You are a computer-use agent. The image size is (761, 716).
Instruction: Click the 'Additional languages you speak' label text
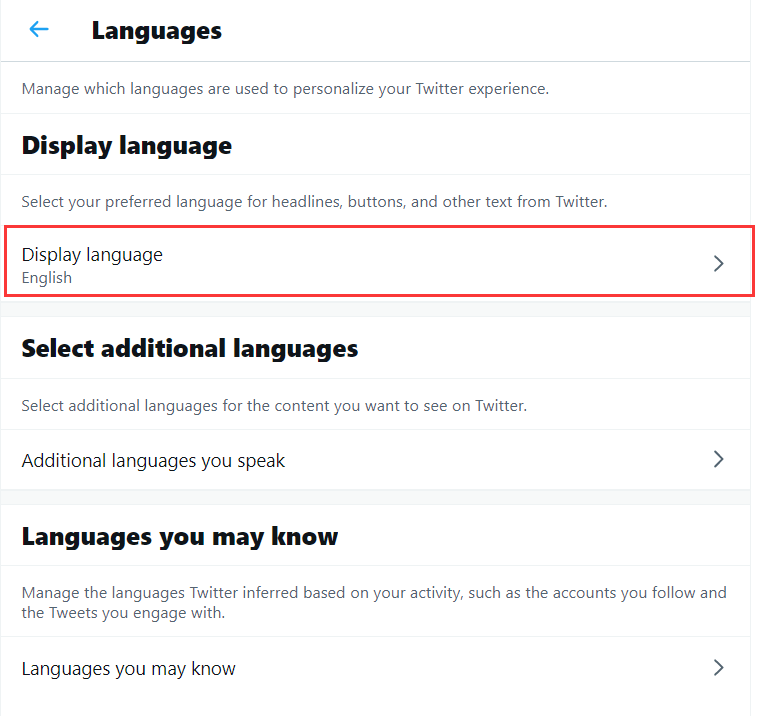(x=153, y=461)
